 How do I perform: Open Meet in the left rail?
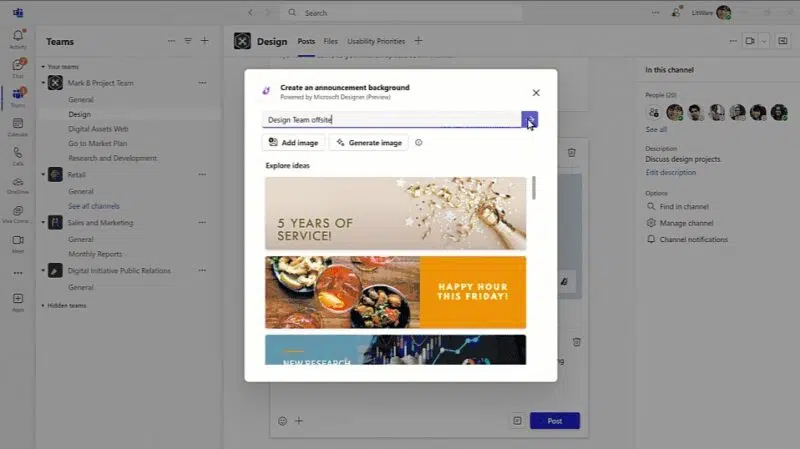point(18,243)
